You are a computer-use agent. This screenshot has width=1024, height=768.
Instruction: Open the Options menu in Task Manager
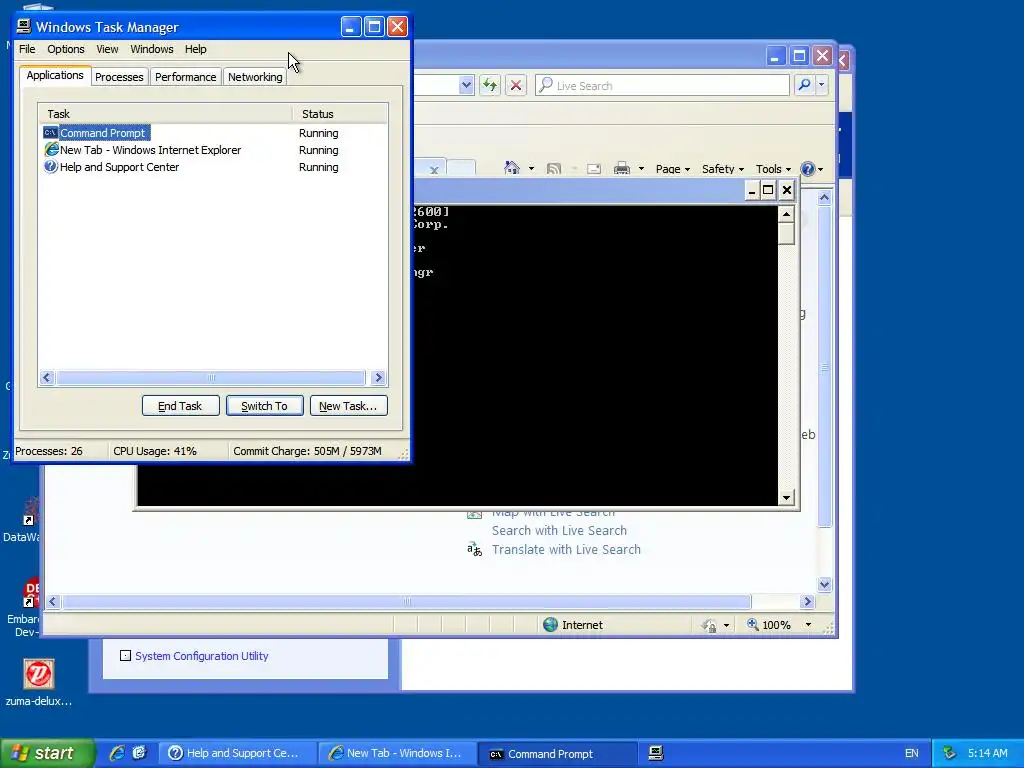(x=65, y=49)
